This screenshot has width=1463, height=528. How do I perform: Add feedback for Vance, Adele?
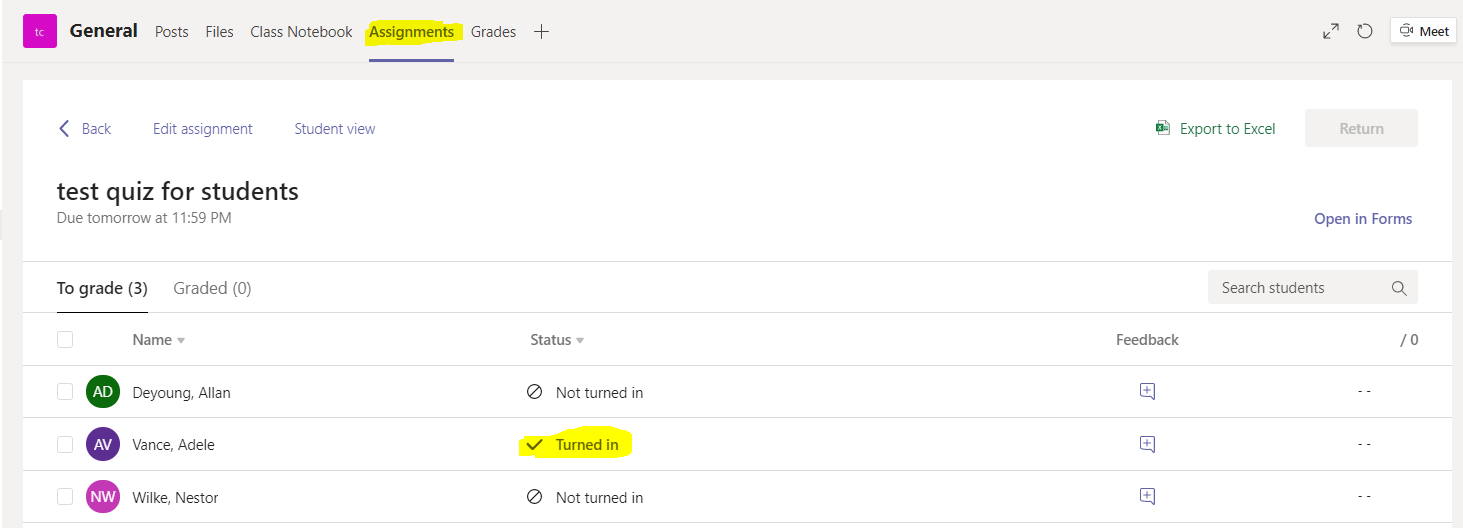(x=1147, y=444)
